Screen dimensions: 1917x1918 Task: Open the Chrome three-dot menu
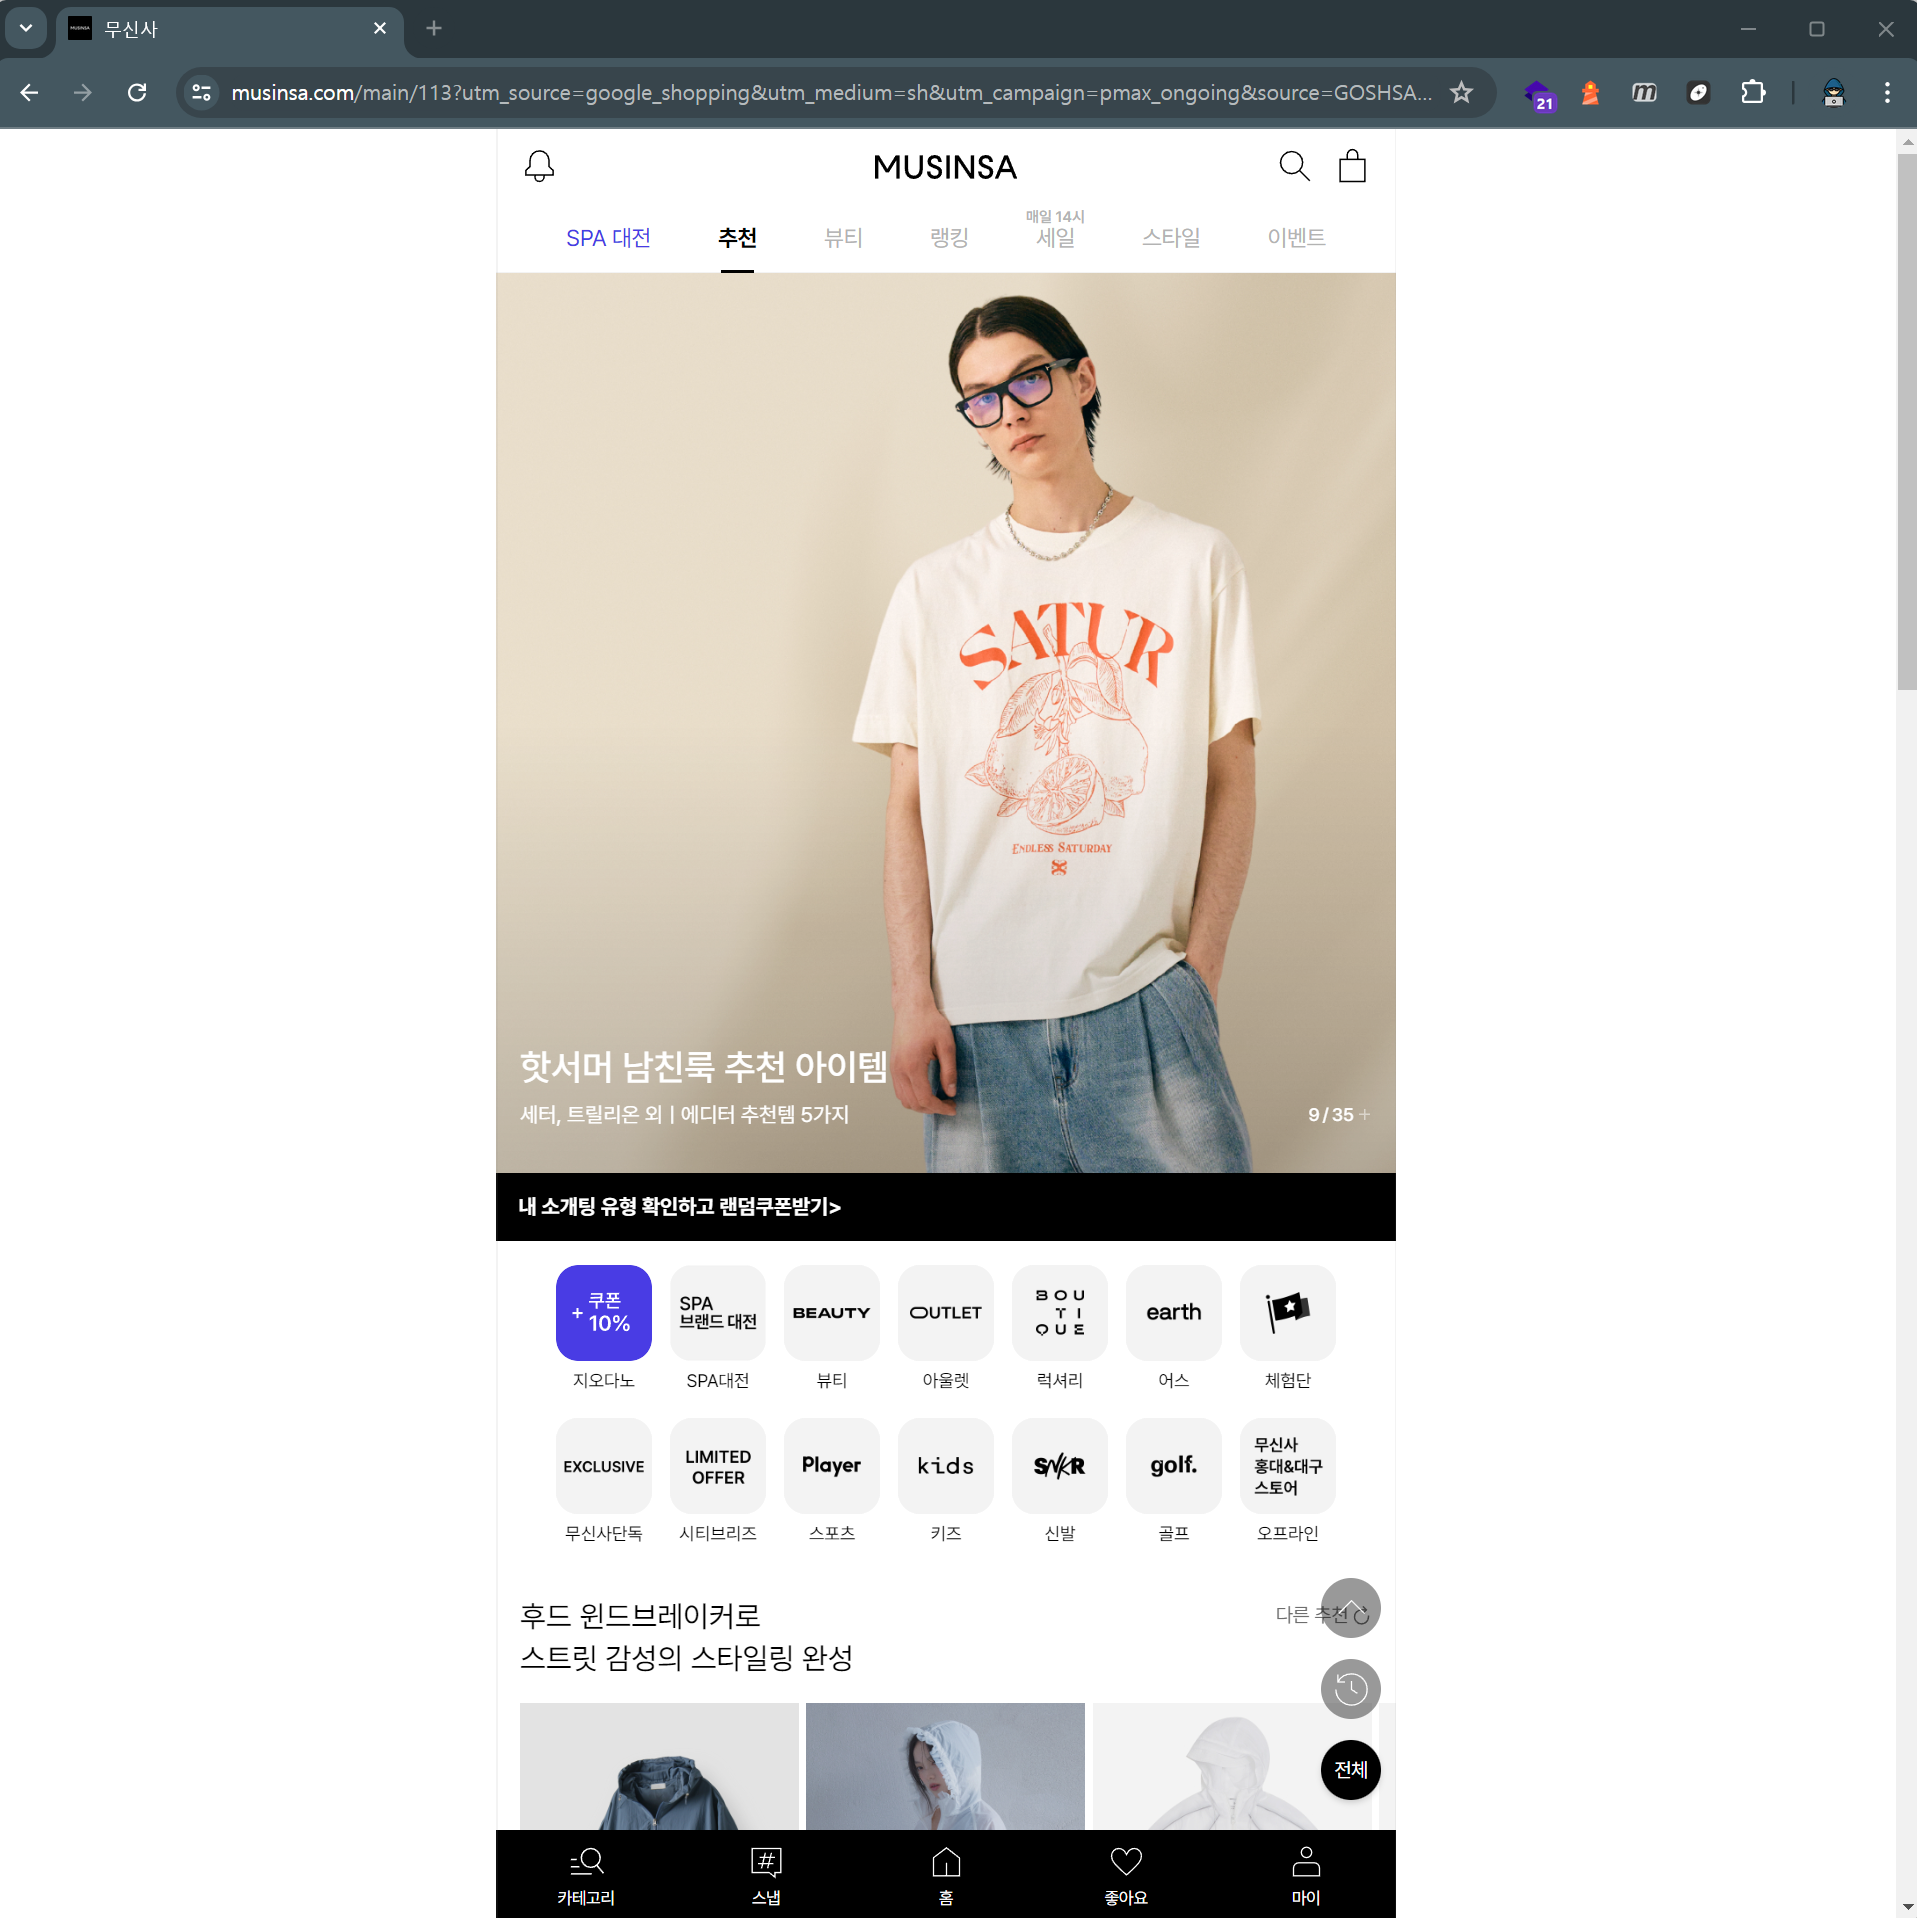click(x=1887, y=93)
